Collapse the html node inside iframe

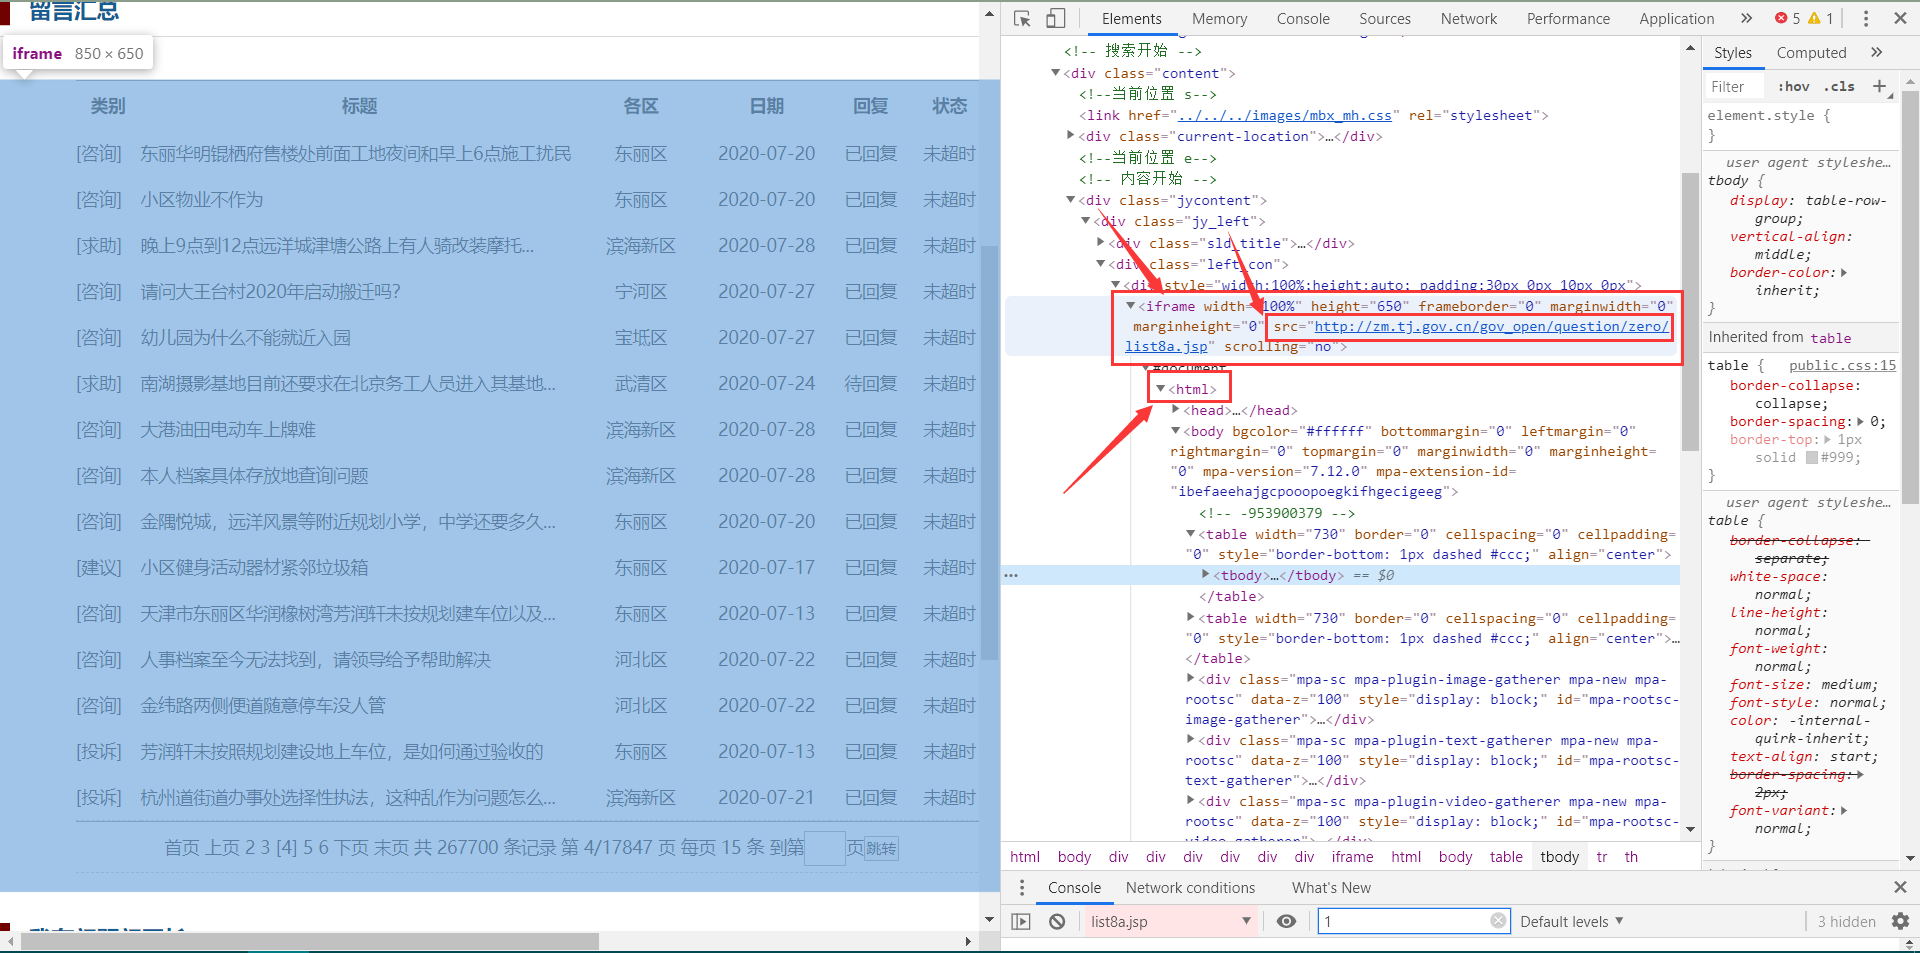[x=1160, y=389]
